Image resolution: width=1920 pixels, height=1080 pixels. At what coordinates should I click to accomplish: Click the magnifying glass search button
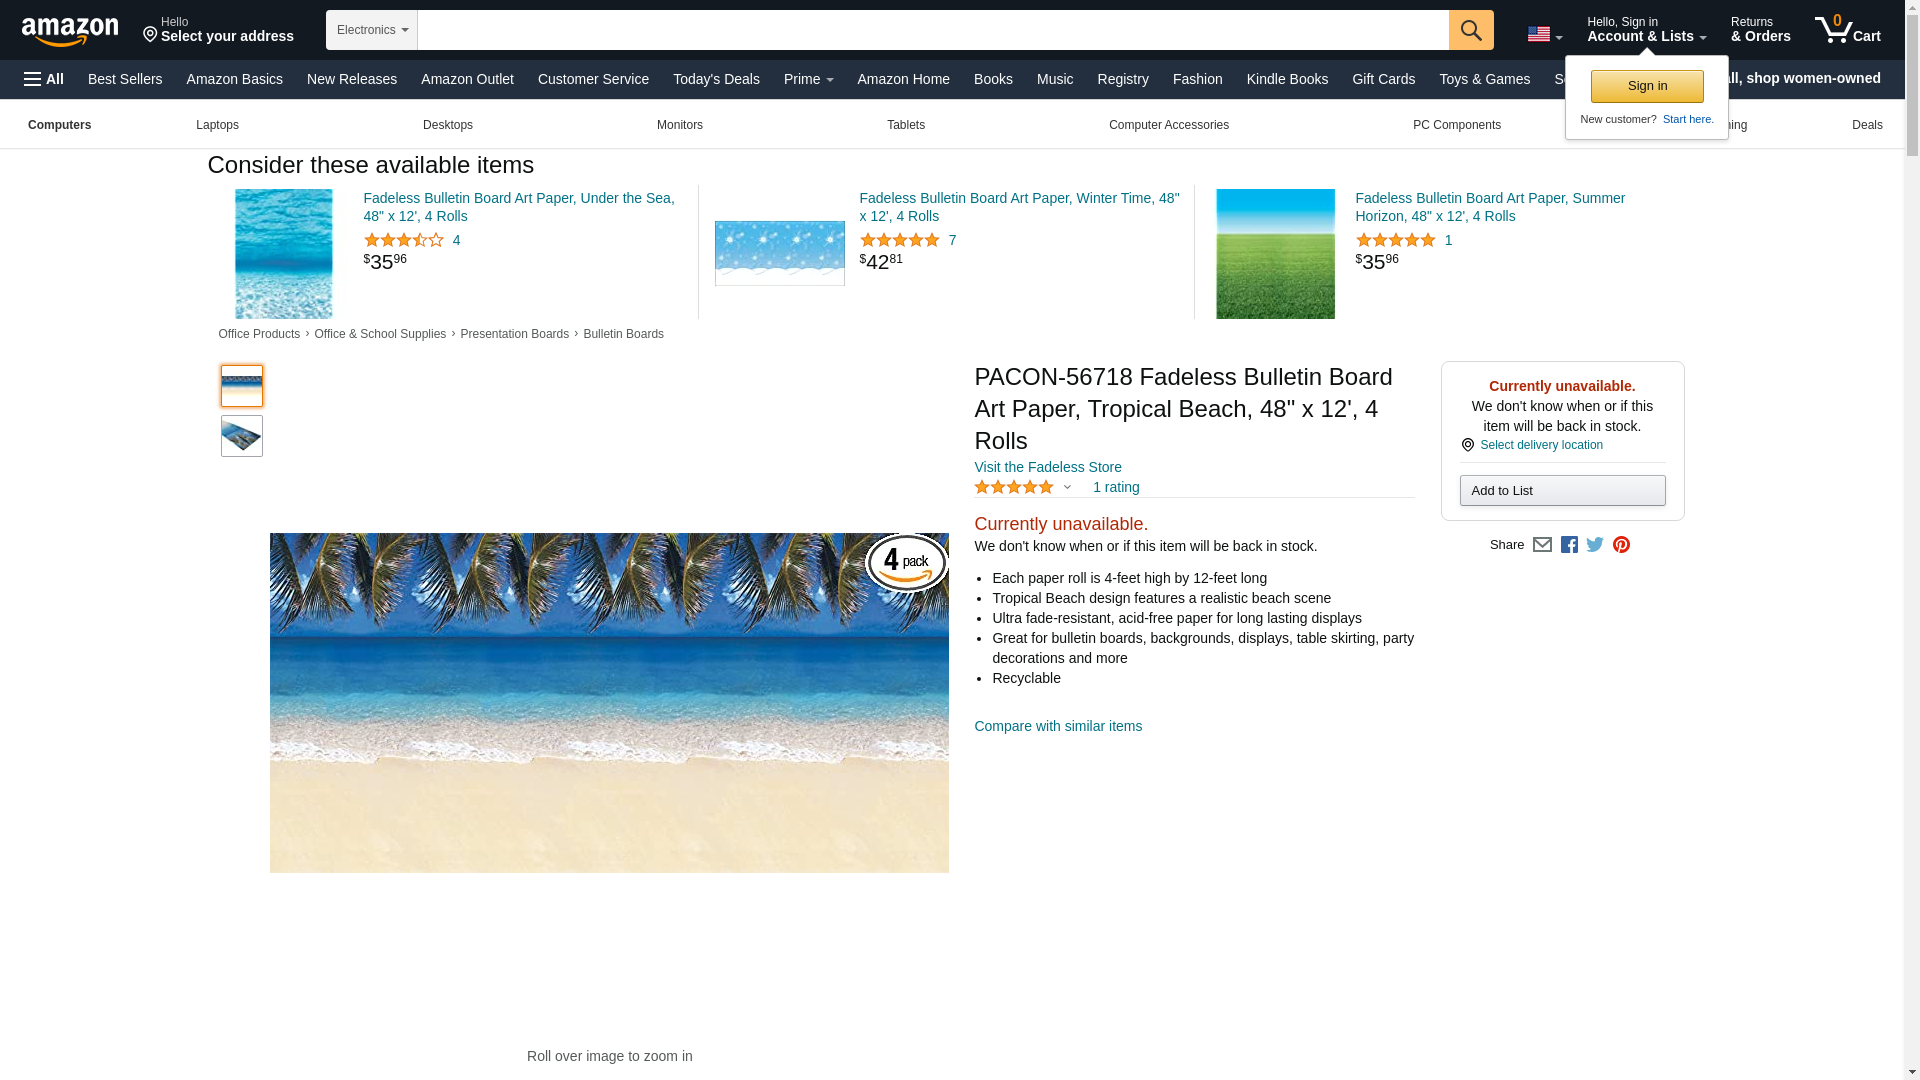(x=1470, y=30)
